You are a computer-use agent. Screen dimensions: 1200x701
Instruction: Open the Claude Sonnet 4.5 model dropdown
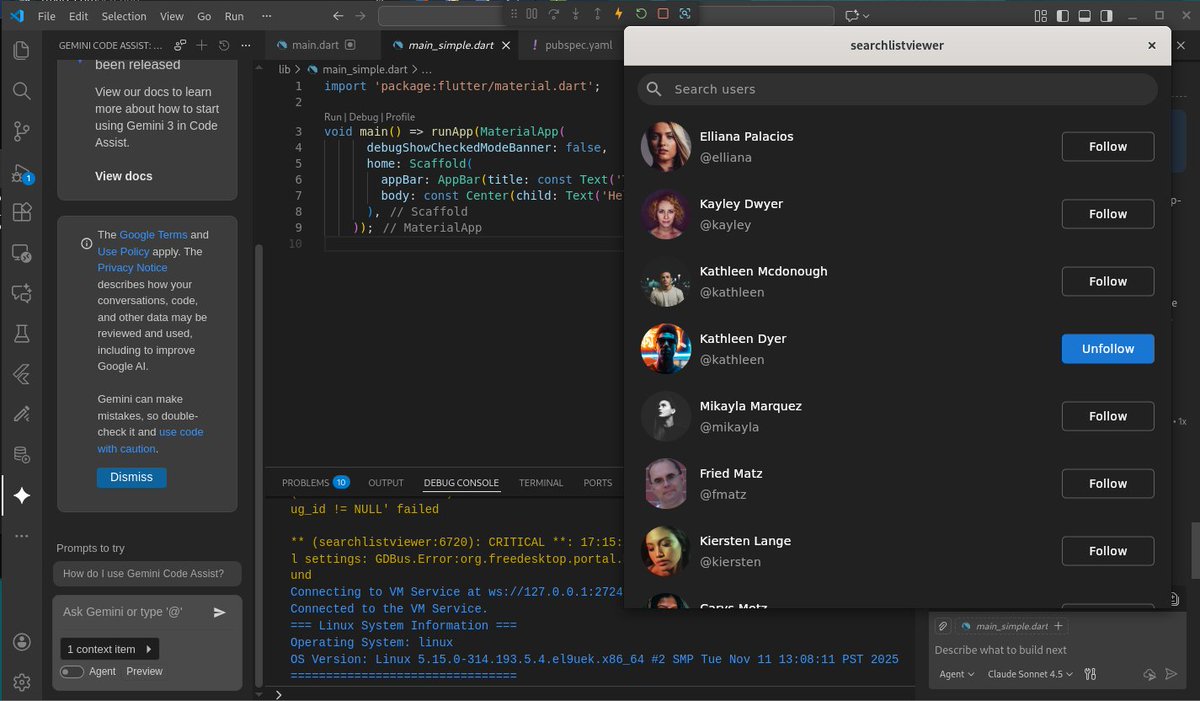click(1030, 674)
